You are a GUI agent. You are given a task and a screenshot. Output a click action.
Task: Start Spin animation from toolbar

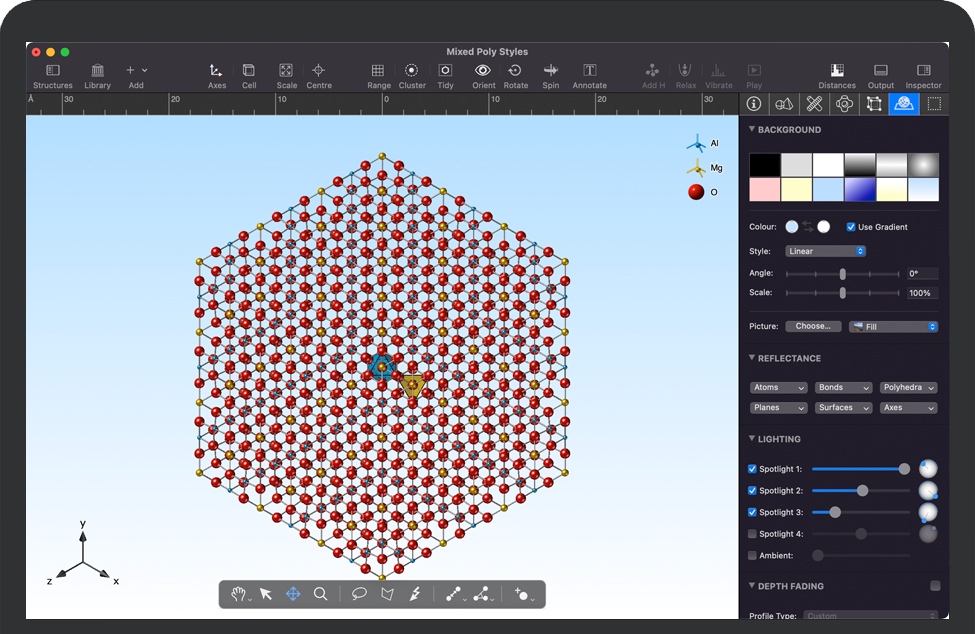(550, 71)
